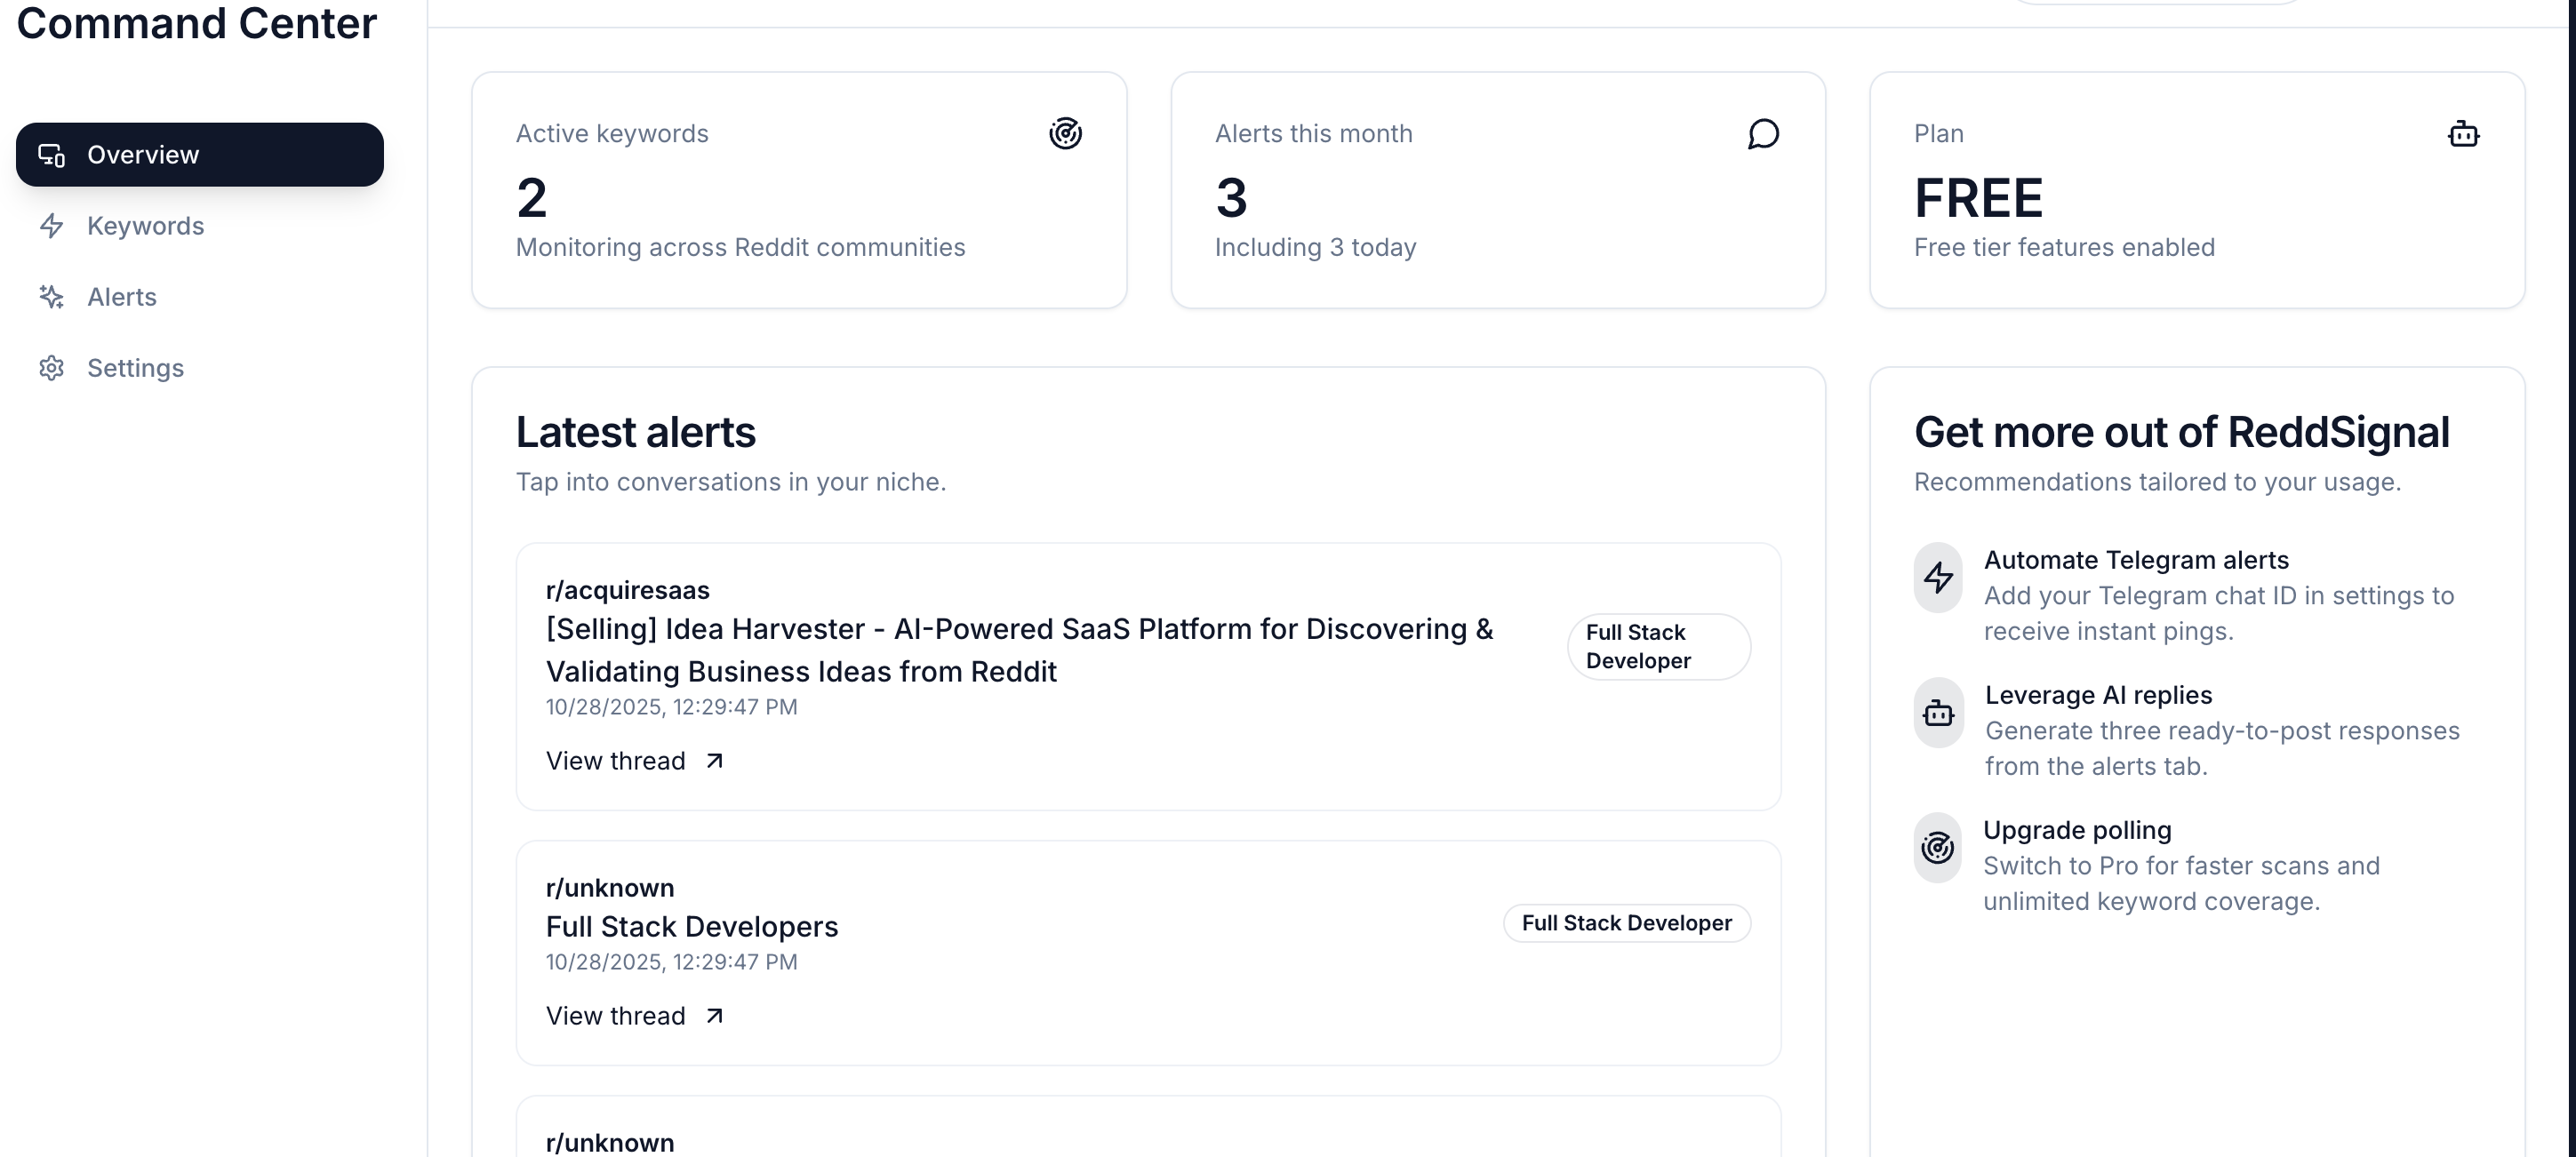2576x1157 pixels.
Task: Click the robot icon on the Plan card
Action: click(x=2463, y=133)
